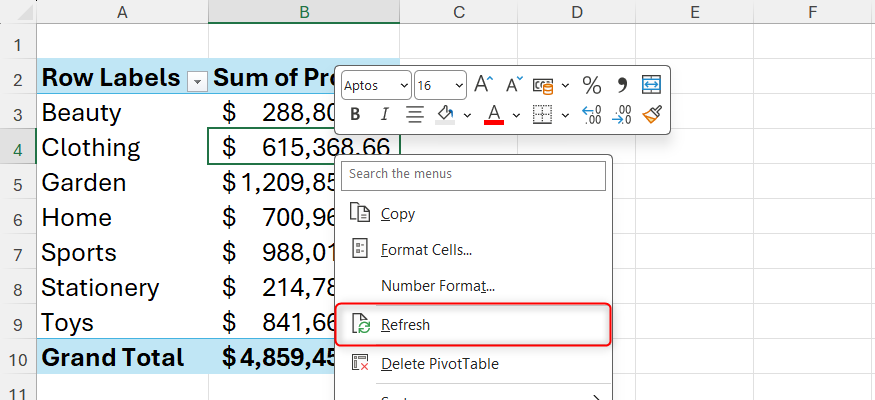875x400 pixels.
Task: Increase font size in mini toolbar
Action: [x=483, y=85]
